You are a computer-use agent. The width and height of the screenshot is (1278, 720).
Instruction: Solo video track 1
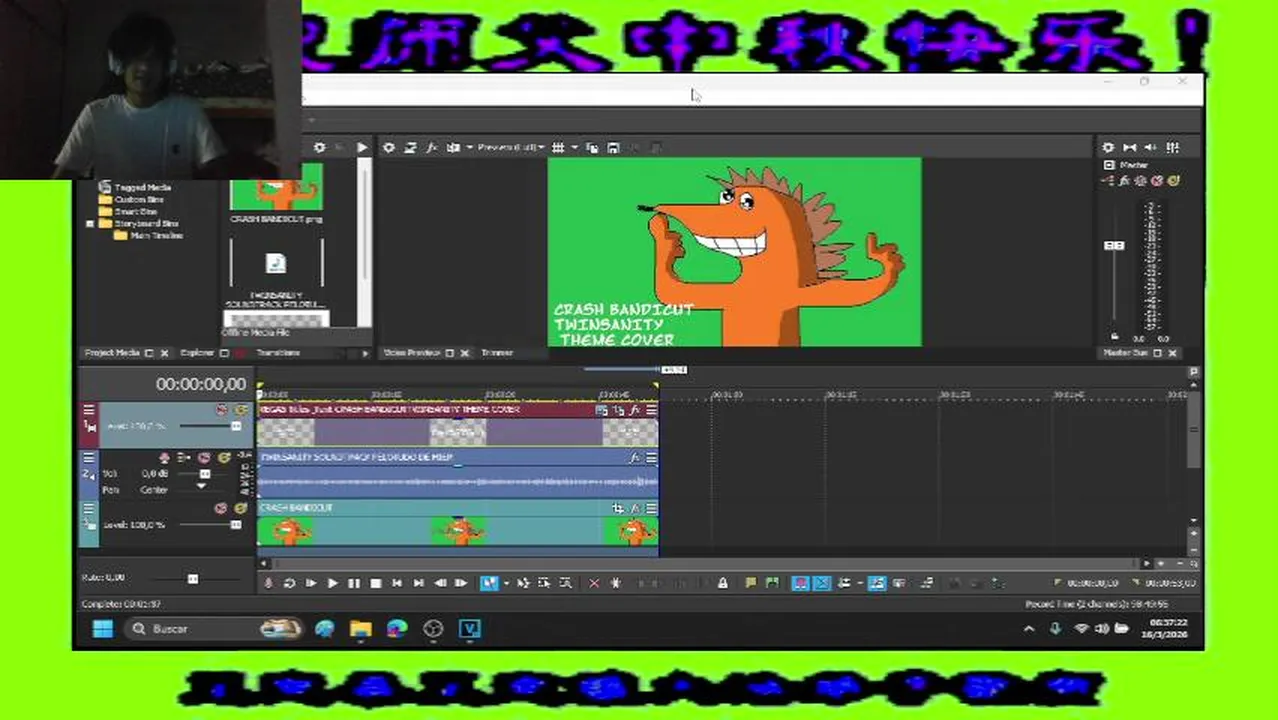240,410
